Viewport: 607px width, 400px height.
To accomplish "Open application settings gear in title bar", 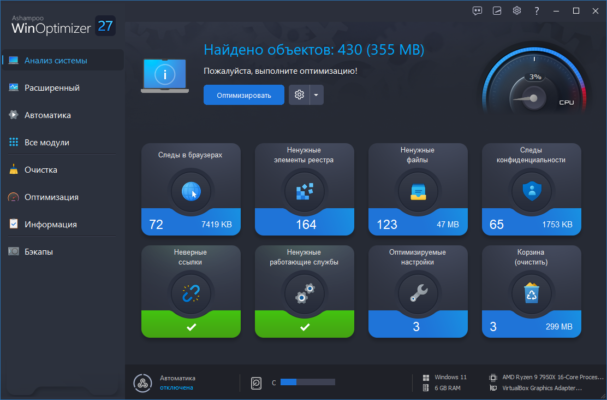I will 517,11.
